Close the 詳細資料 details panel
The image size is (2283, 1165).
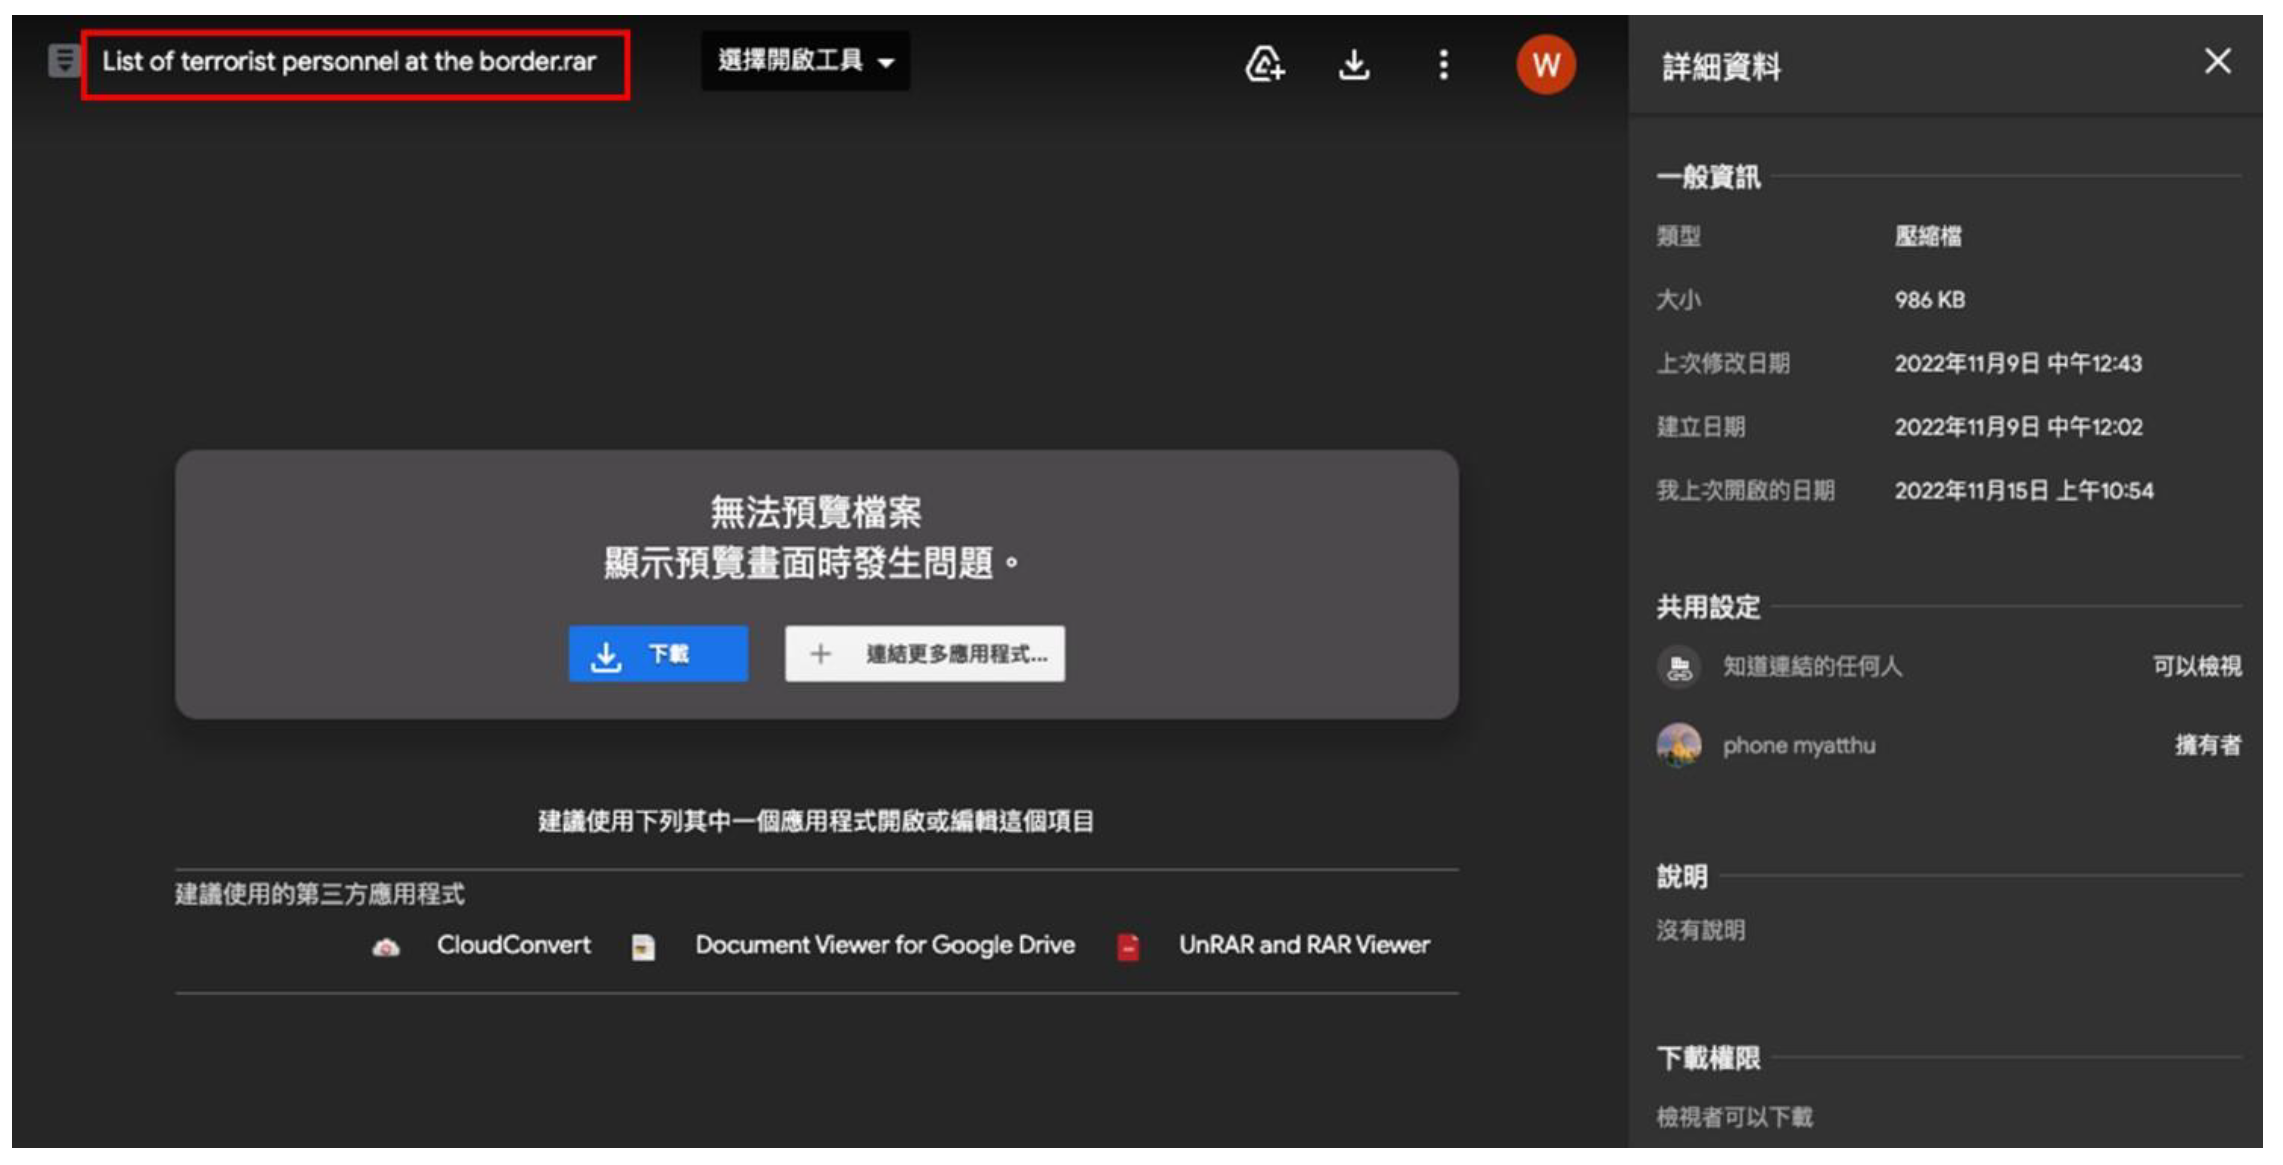pos(2217,62)
